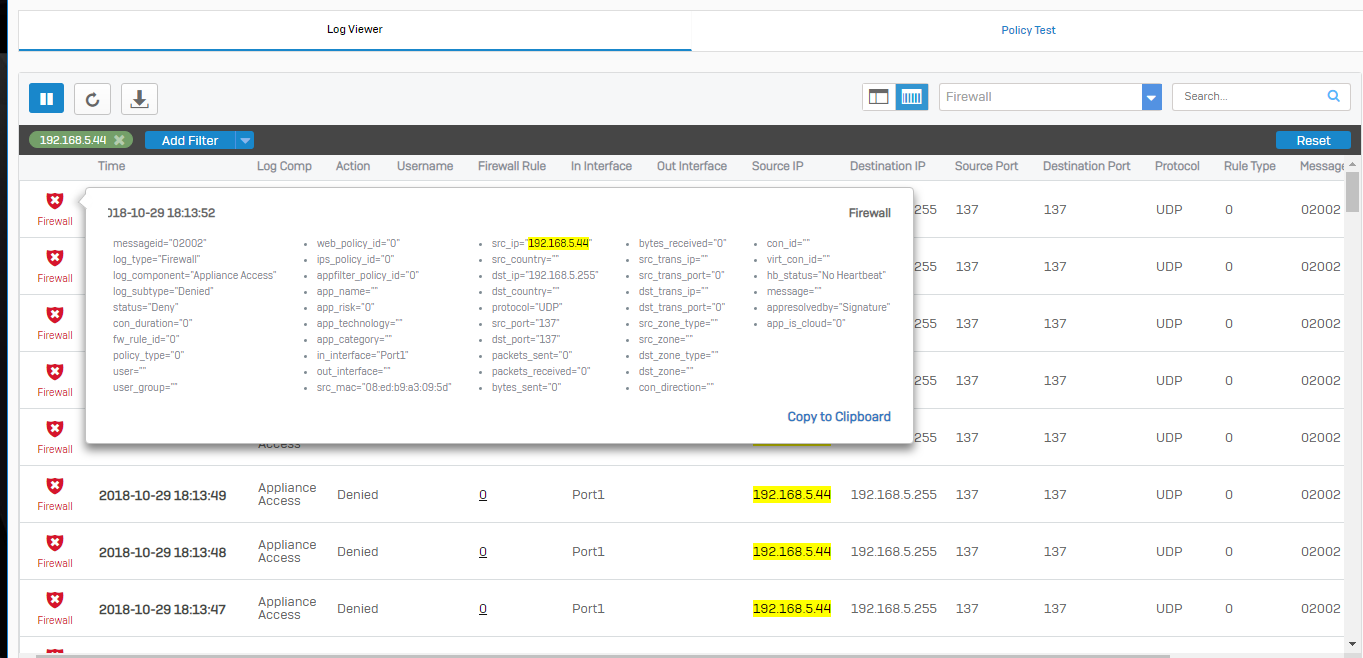
Task: Pause the live log updates
Action: tap(46, 98)
